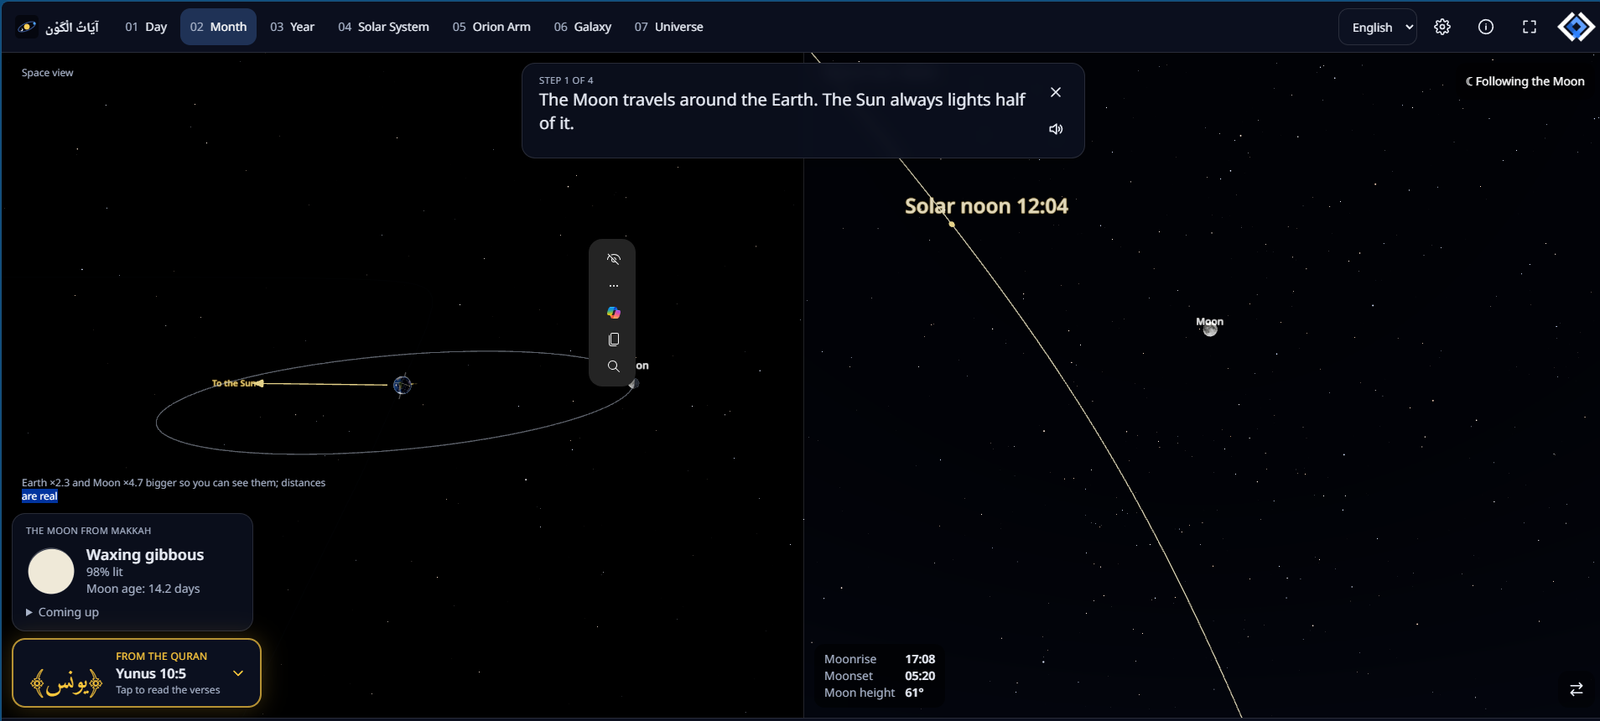1600x721 pixels.
Task: Click the Moon age: 14.2 days text
Action: [143, 589]
